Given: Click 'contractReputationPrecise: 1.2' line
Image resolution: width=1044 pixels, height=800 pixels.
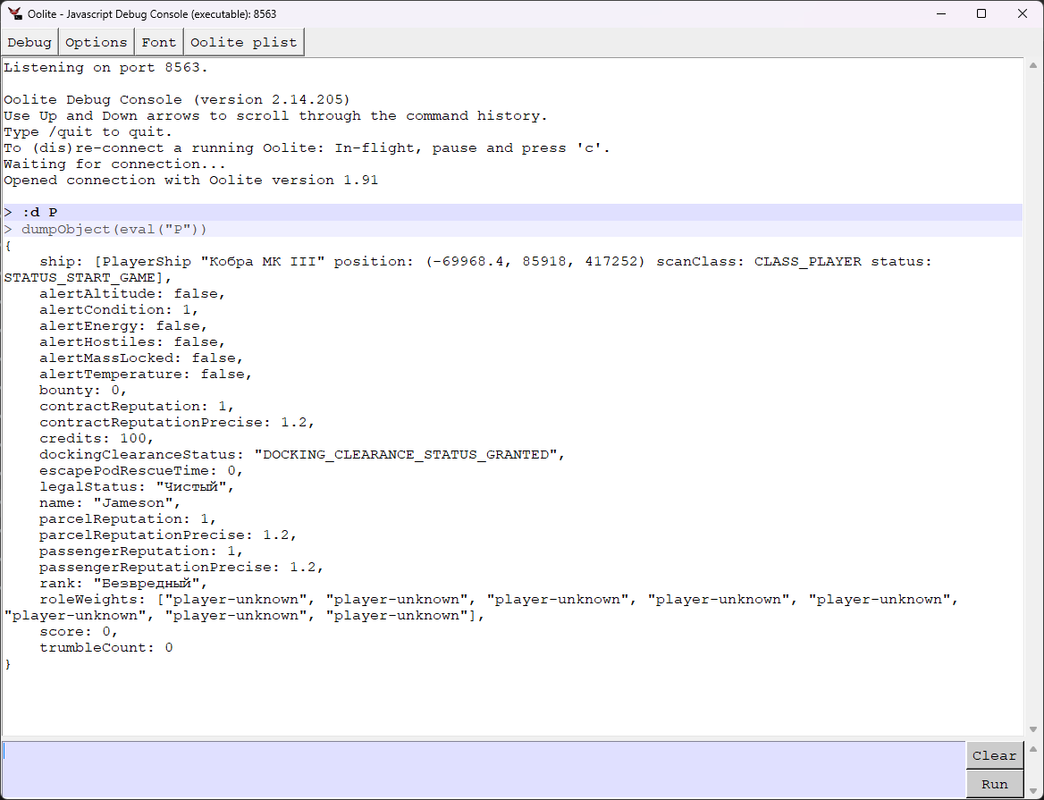Looking at the screenshot, I should click(177, 423).
